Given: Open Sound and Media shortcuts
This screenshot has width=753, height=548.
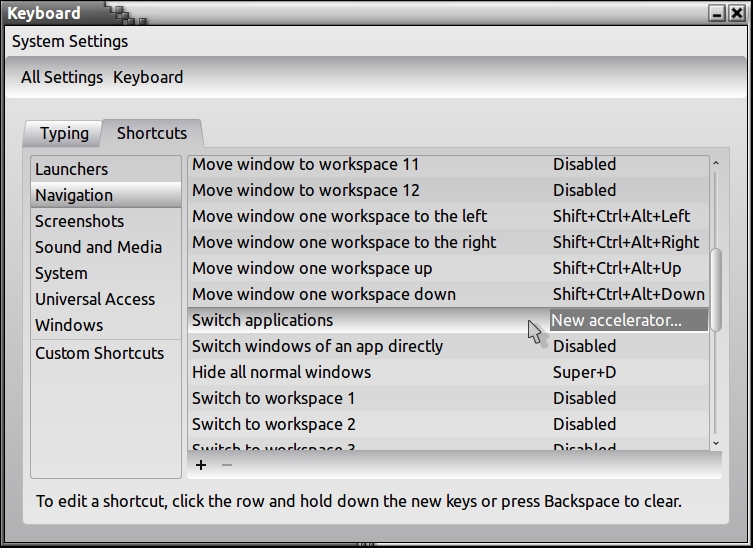Looking at the screenshot, I should point(98,247).
